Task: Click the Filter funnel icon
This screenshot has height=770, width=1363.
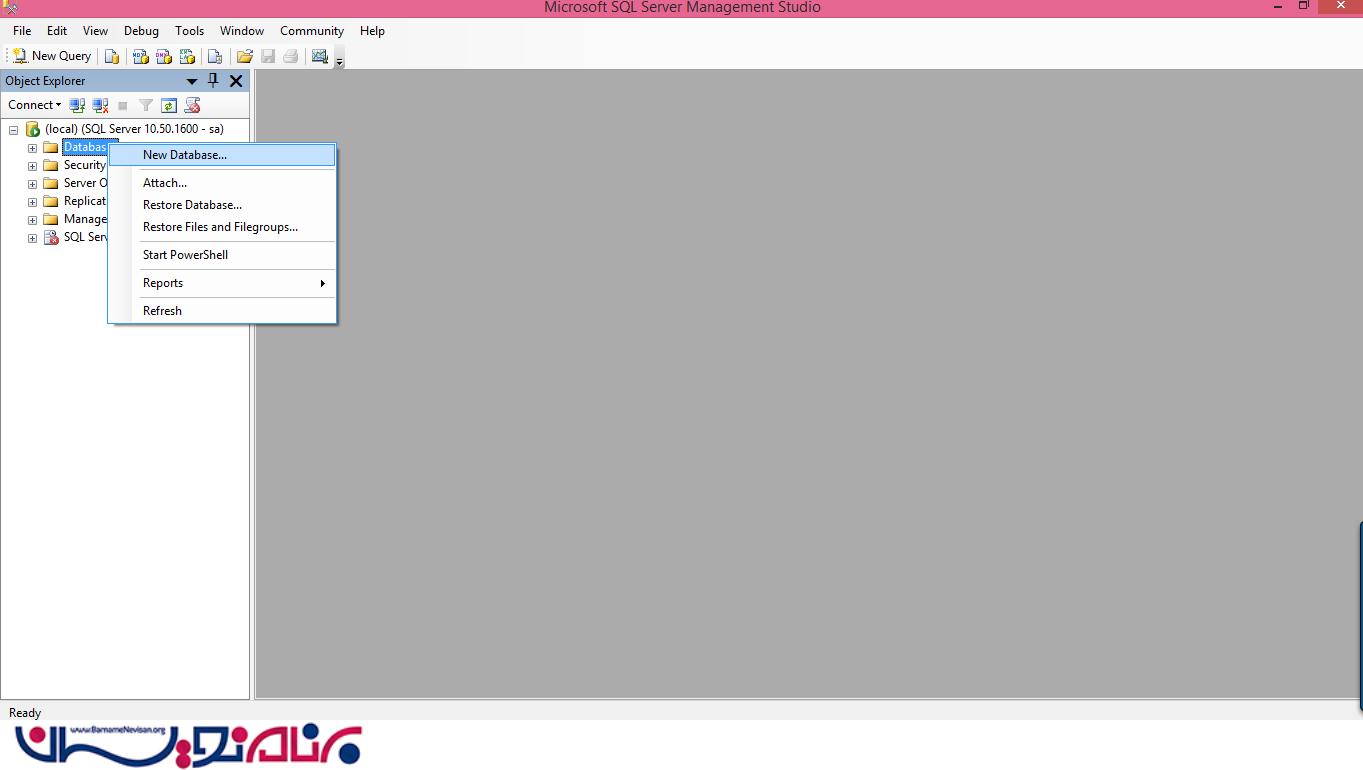Action: pyautogui.click(x=146, y=105)
